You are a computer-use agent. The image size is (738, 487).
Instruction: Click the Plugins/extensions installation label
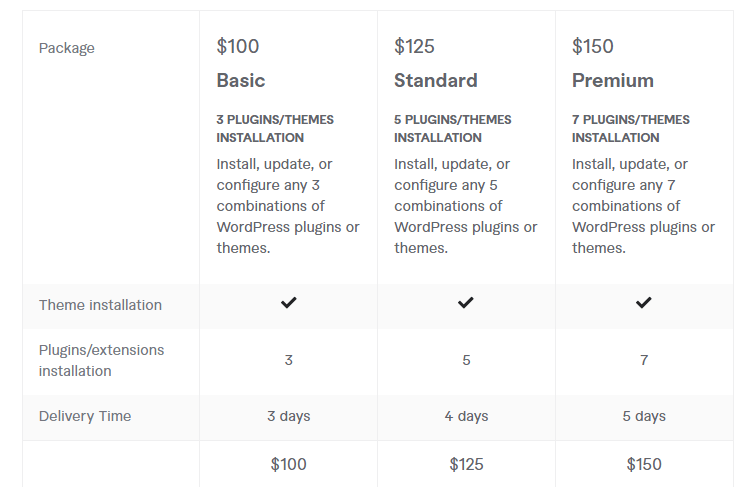coord(101,360)
